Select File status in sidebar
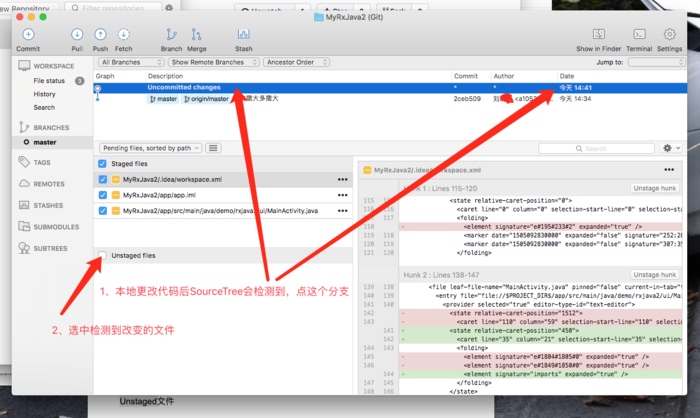Viewport: 700px width, 418px height. (49, 81)
